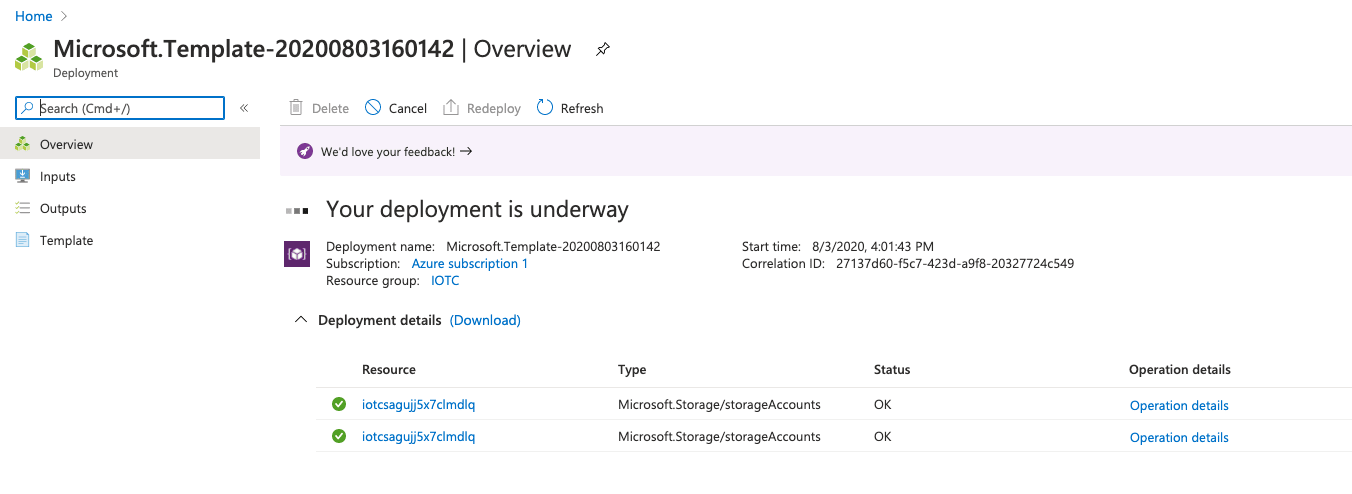Image resolution: width=1352 pixels, height=494 pixels.
Task: Click the first row green checkmark icon
Action: 339,404
